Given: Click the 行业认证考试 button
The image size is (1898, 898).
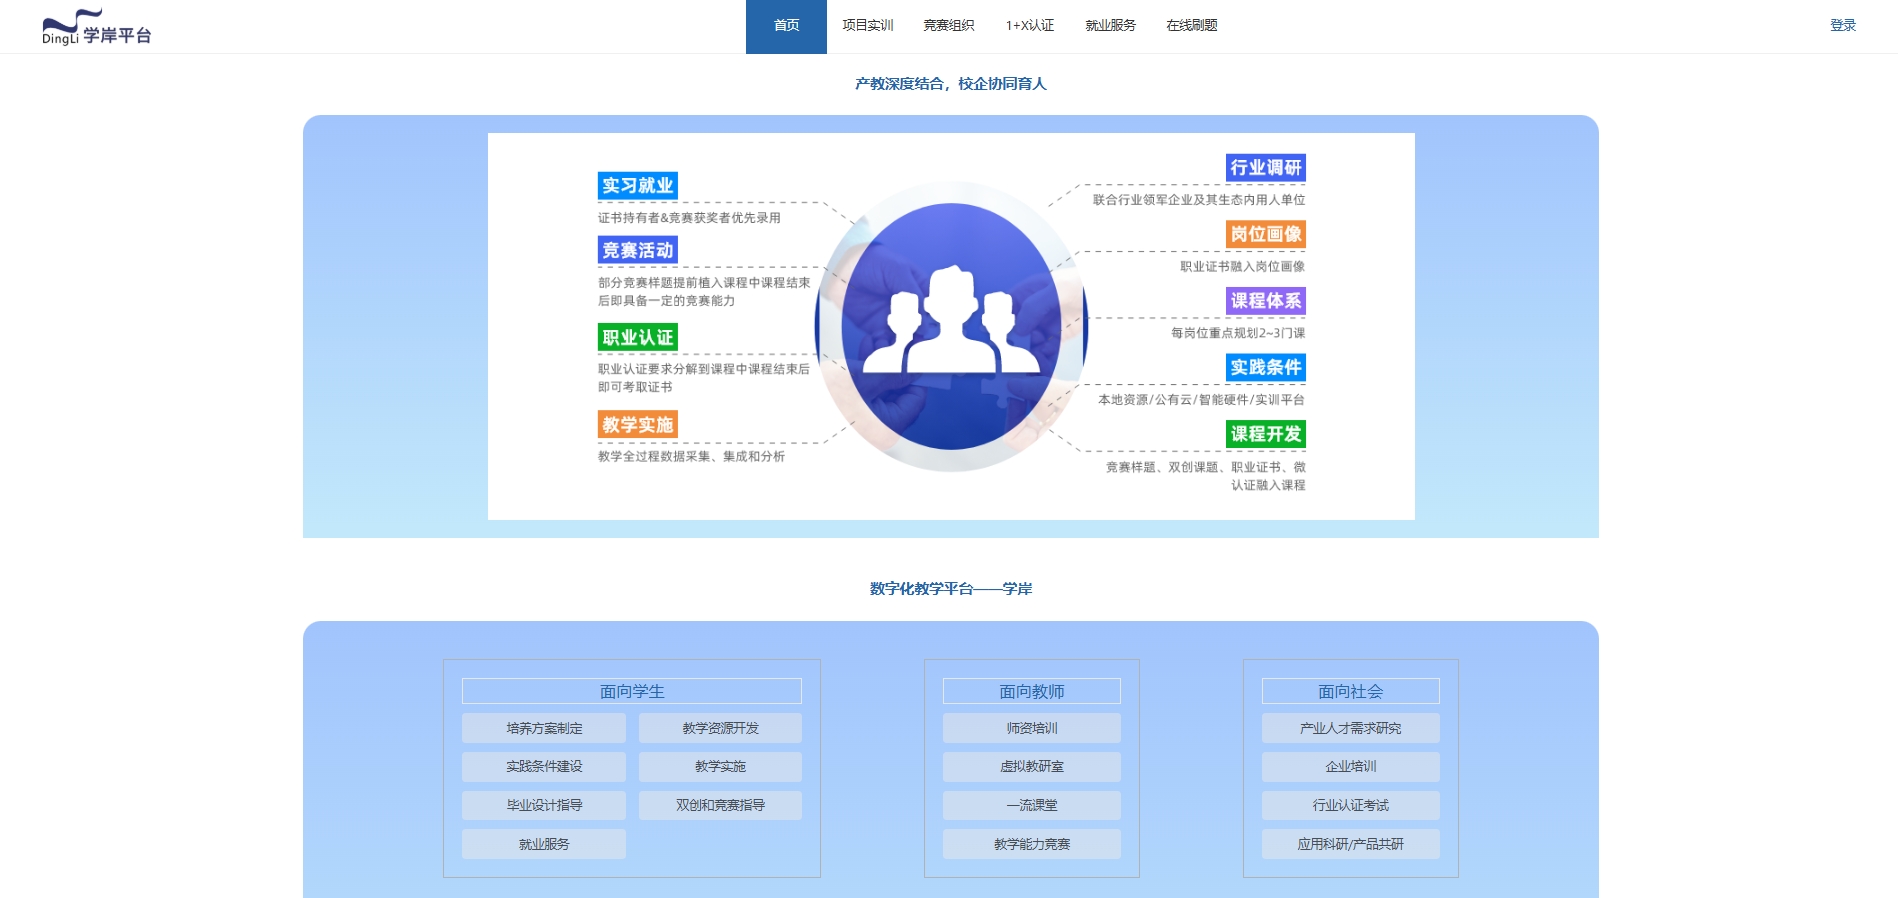Looking at the screenshot, I should (x=1350, y=805).
